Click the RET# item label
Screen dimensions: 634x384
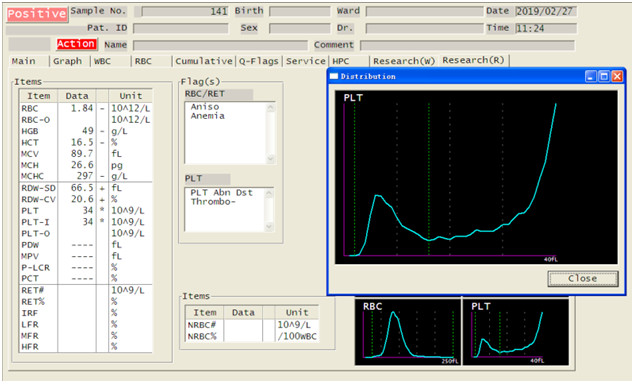click(32, 291)
